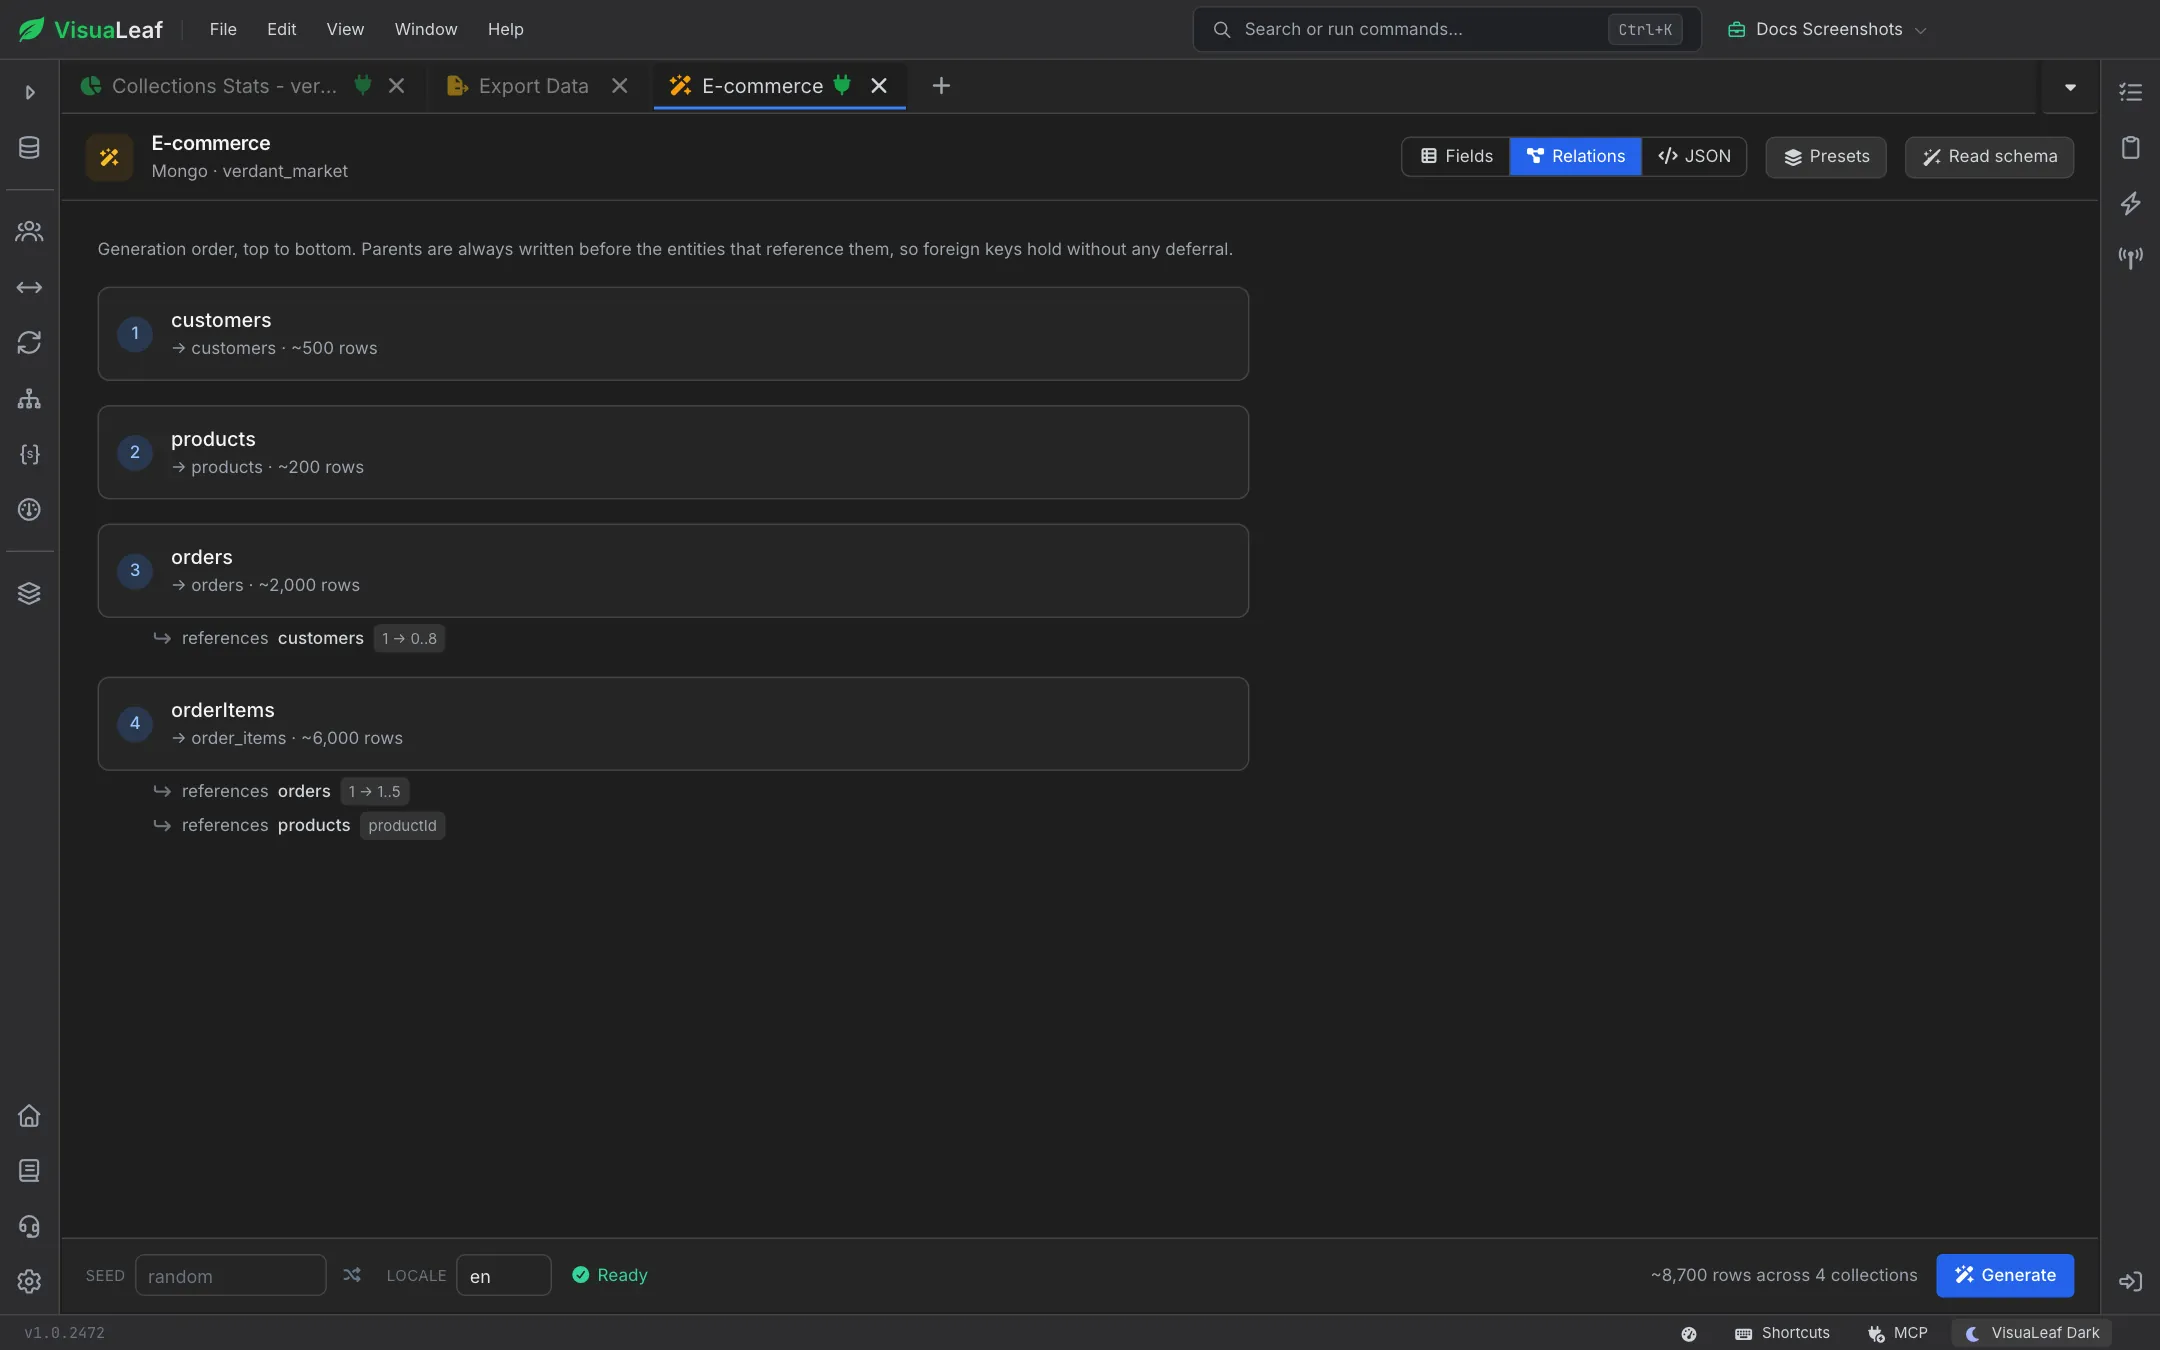
Task: Click '~8,700 rows across 4 collections' text
Action: coord(1784,1275)
